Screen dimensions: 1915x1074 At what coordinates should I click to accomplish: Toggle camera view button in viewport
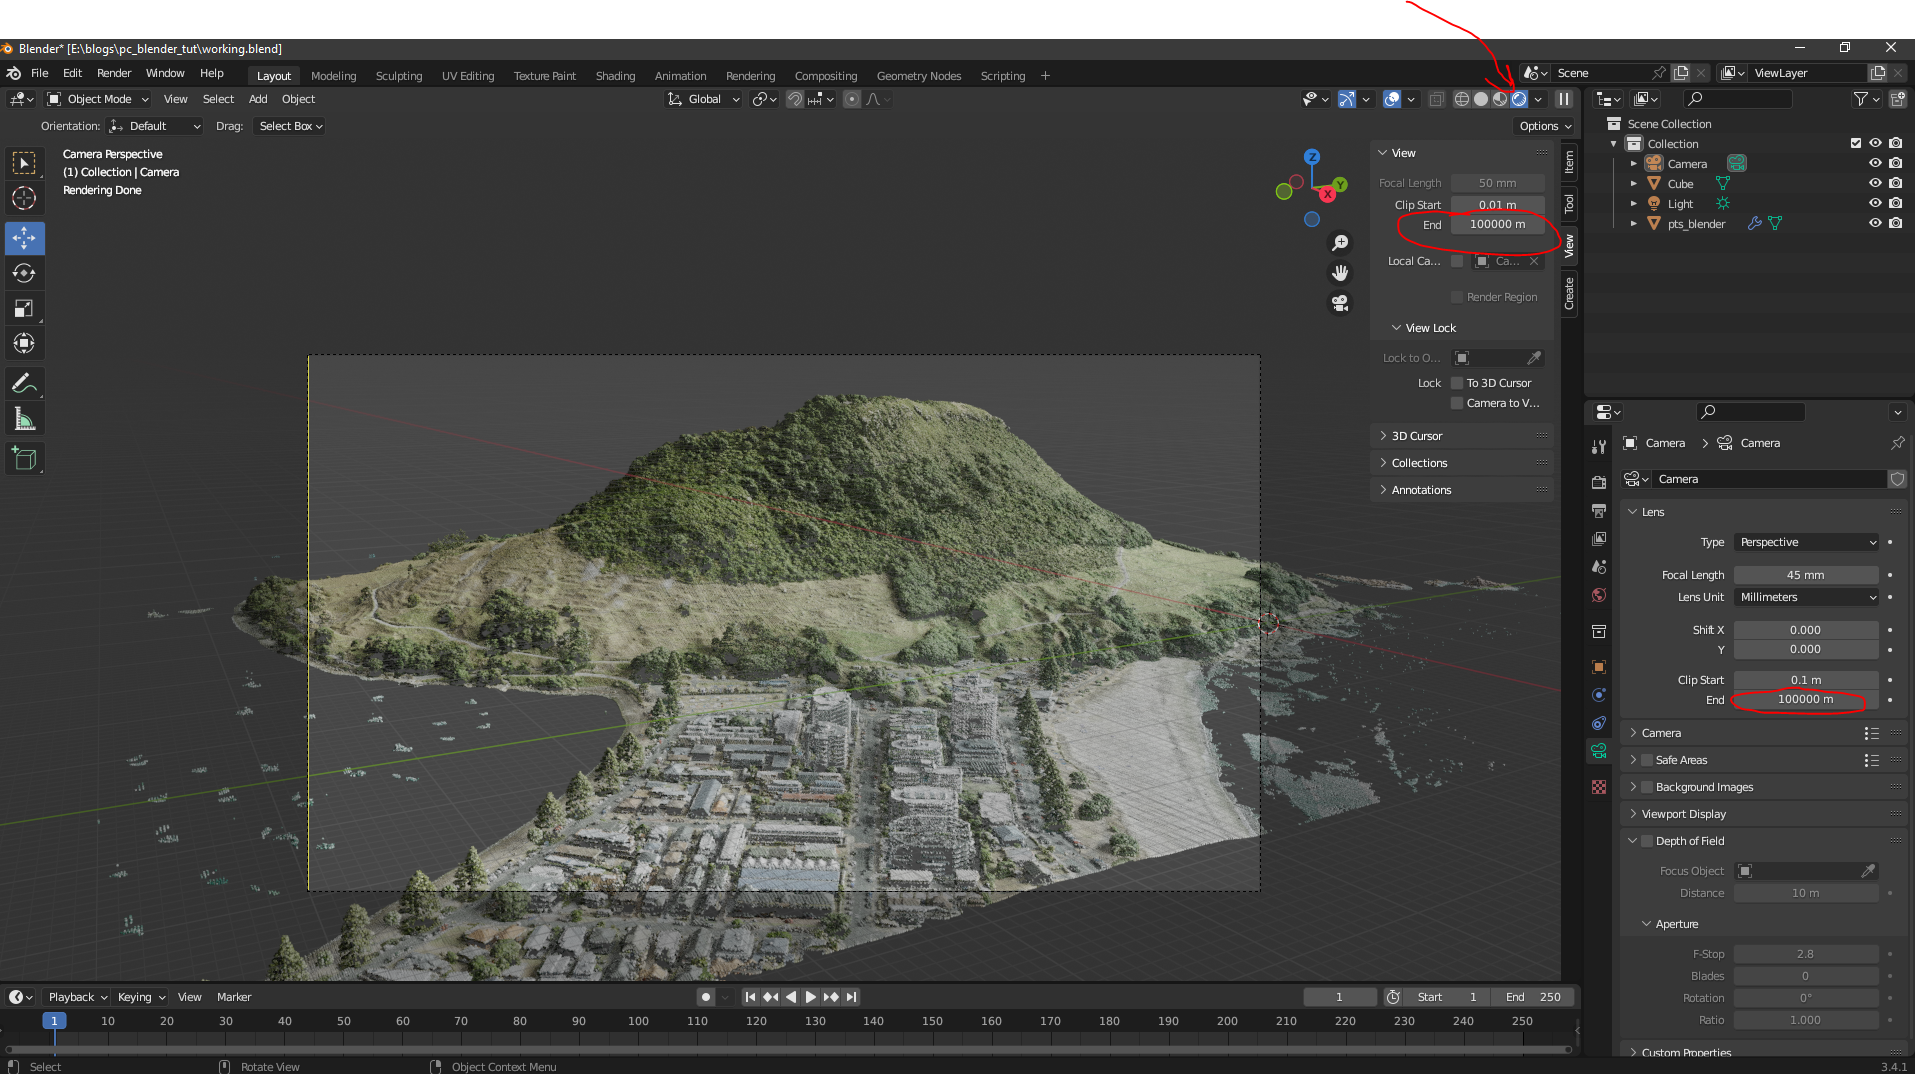[1340, 303]
